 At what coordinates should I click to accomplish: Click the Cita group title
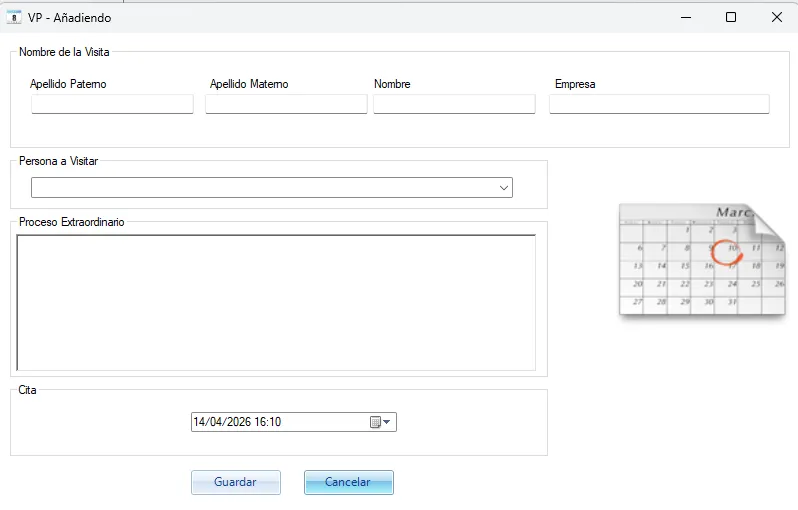click(27, 390)
